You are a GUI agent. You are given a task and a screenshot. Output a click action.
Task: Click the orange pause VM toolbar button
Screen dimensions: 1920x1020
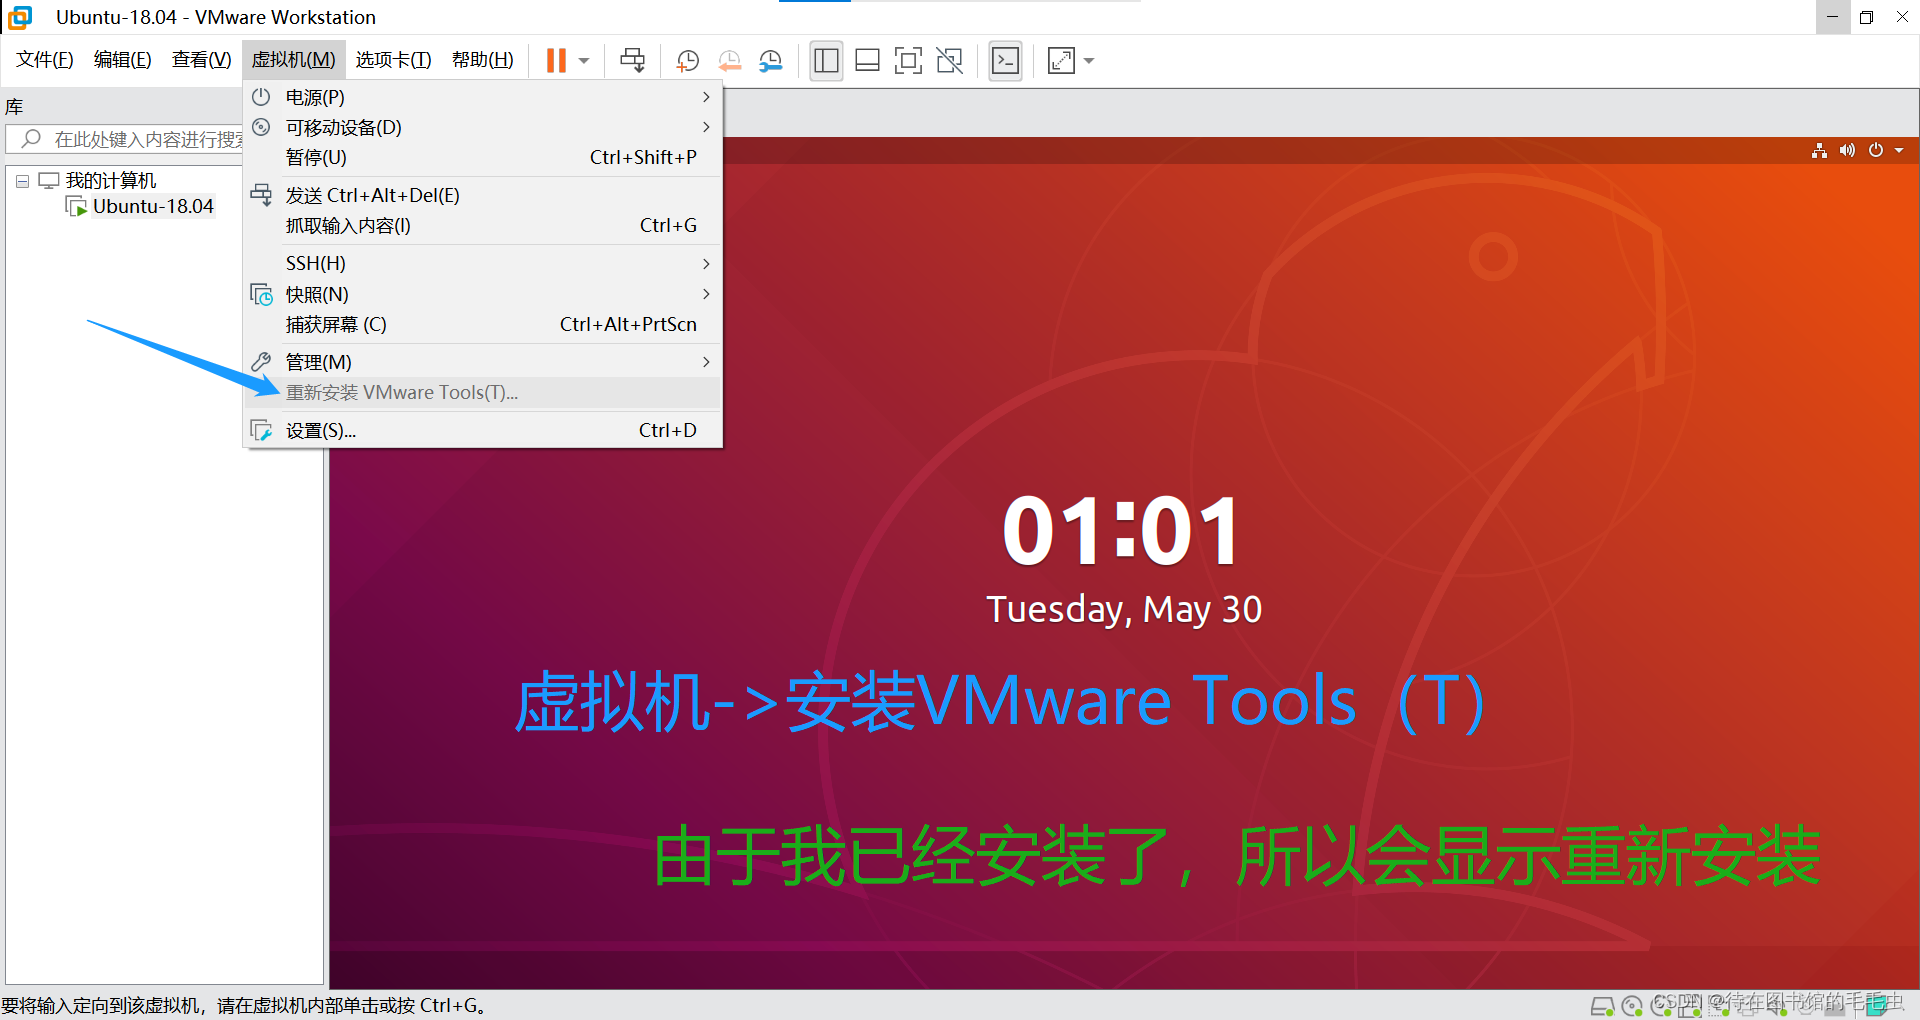[556, 60]
